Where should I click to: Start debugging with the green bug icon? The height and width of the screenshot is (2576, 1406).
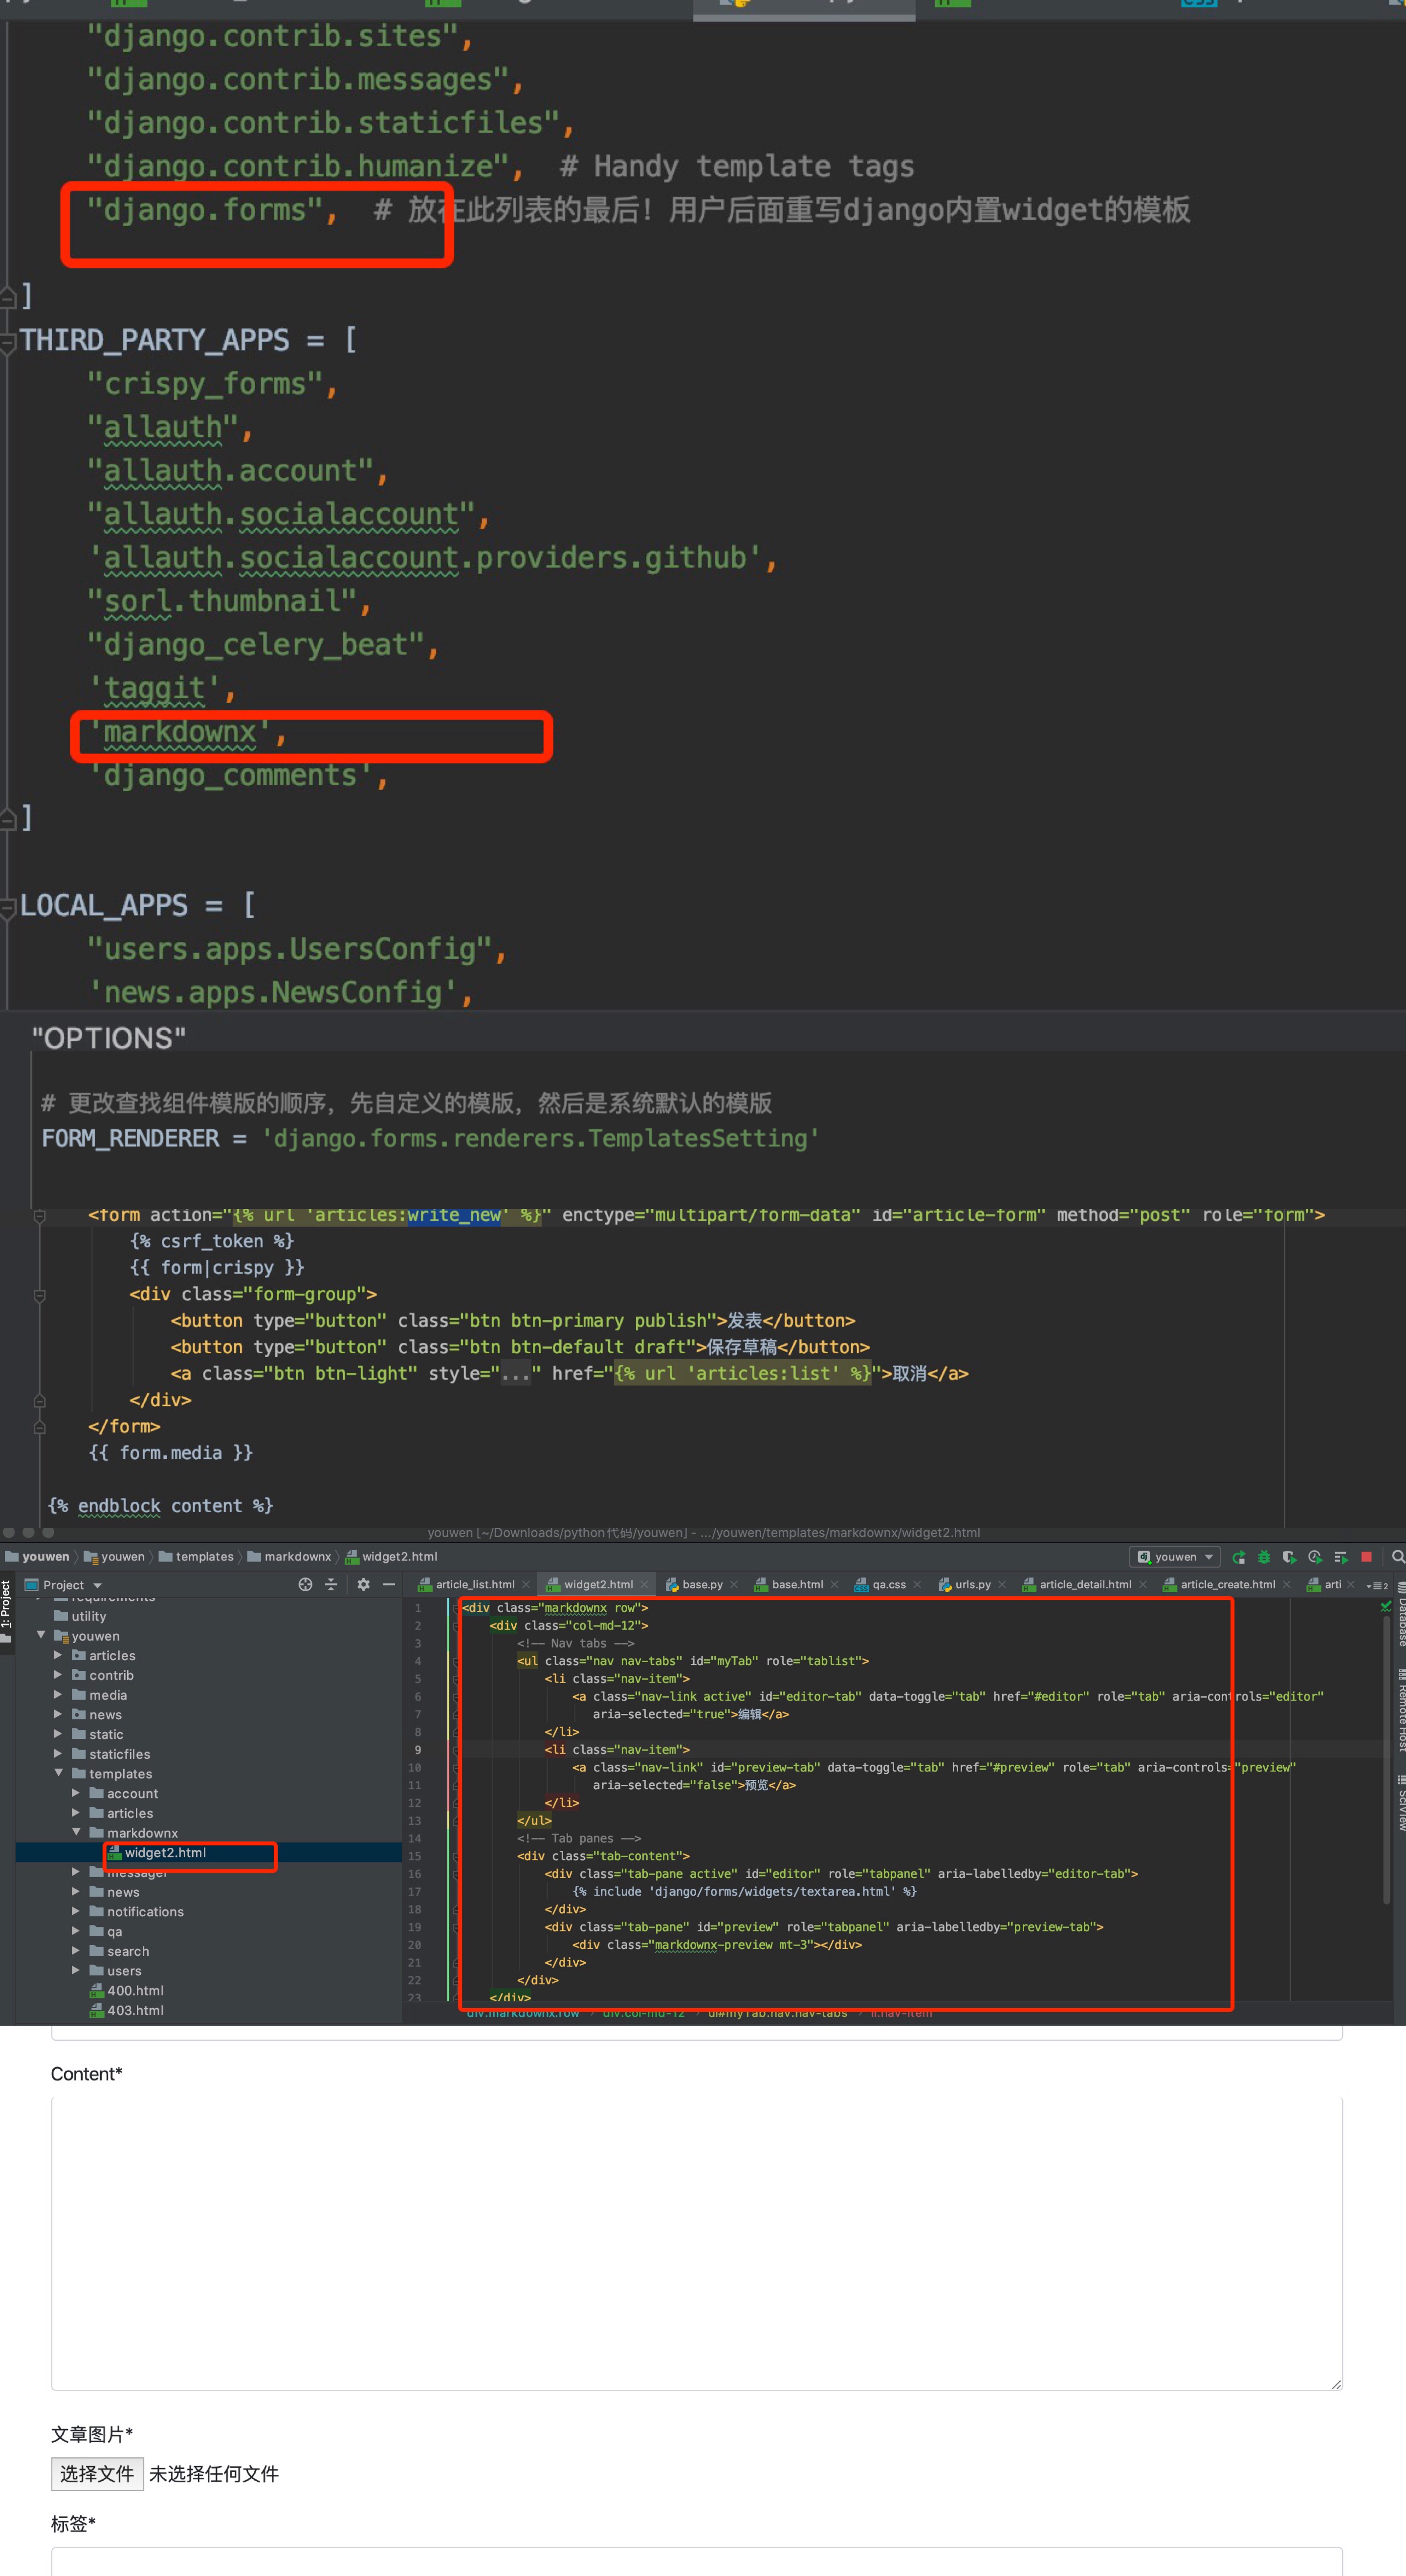pyautogui.click(x=1264, y=1557)
